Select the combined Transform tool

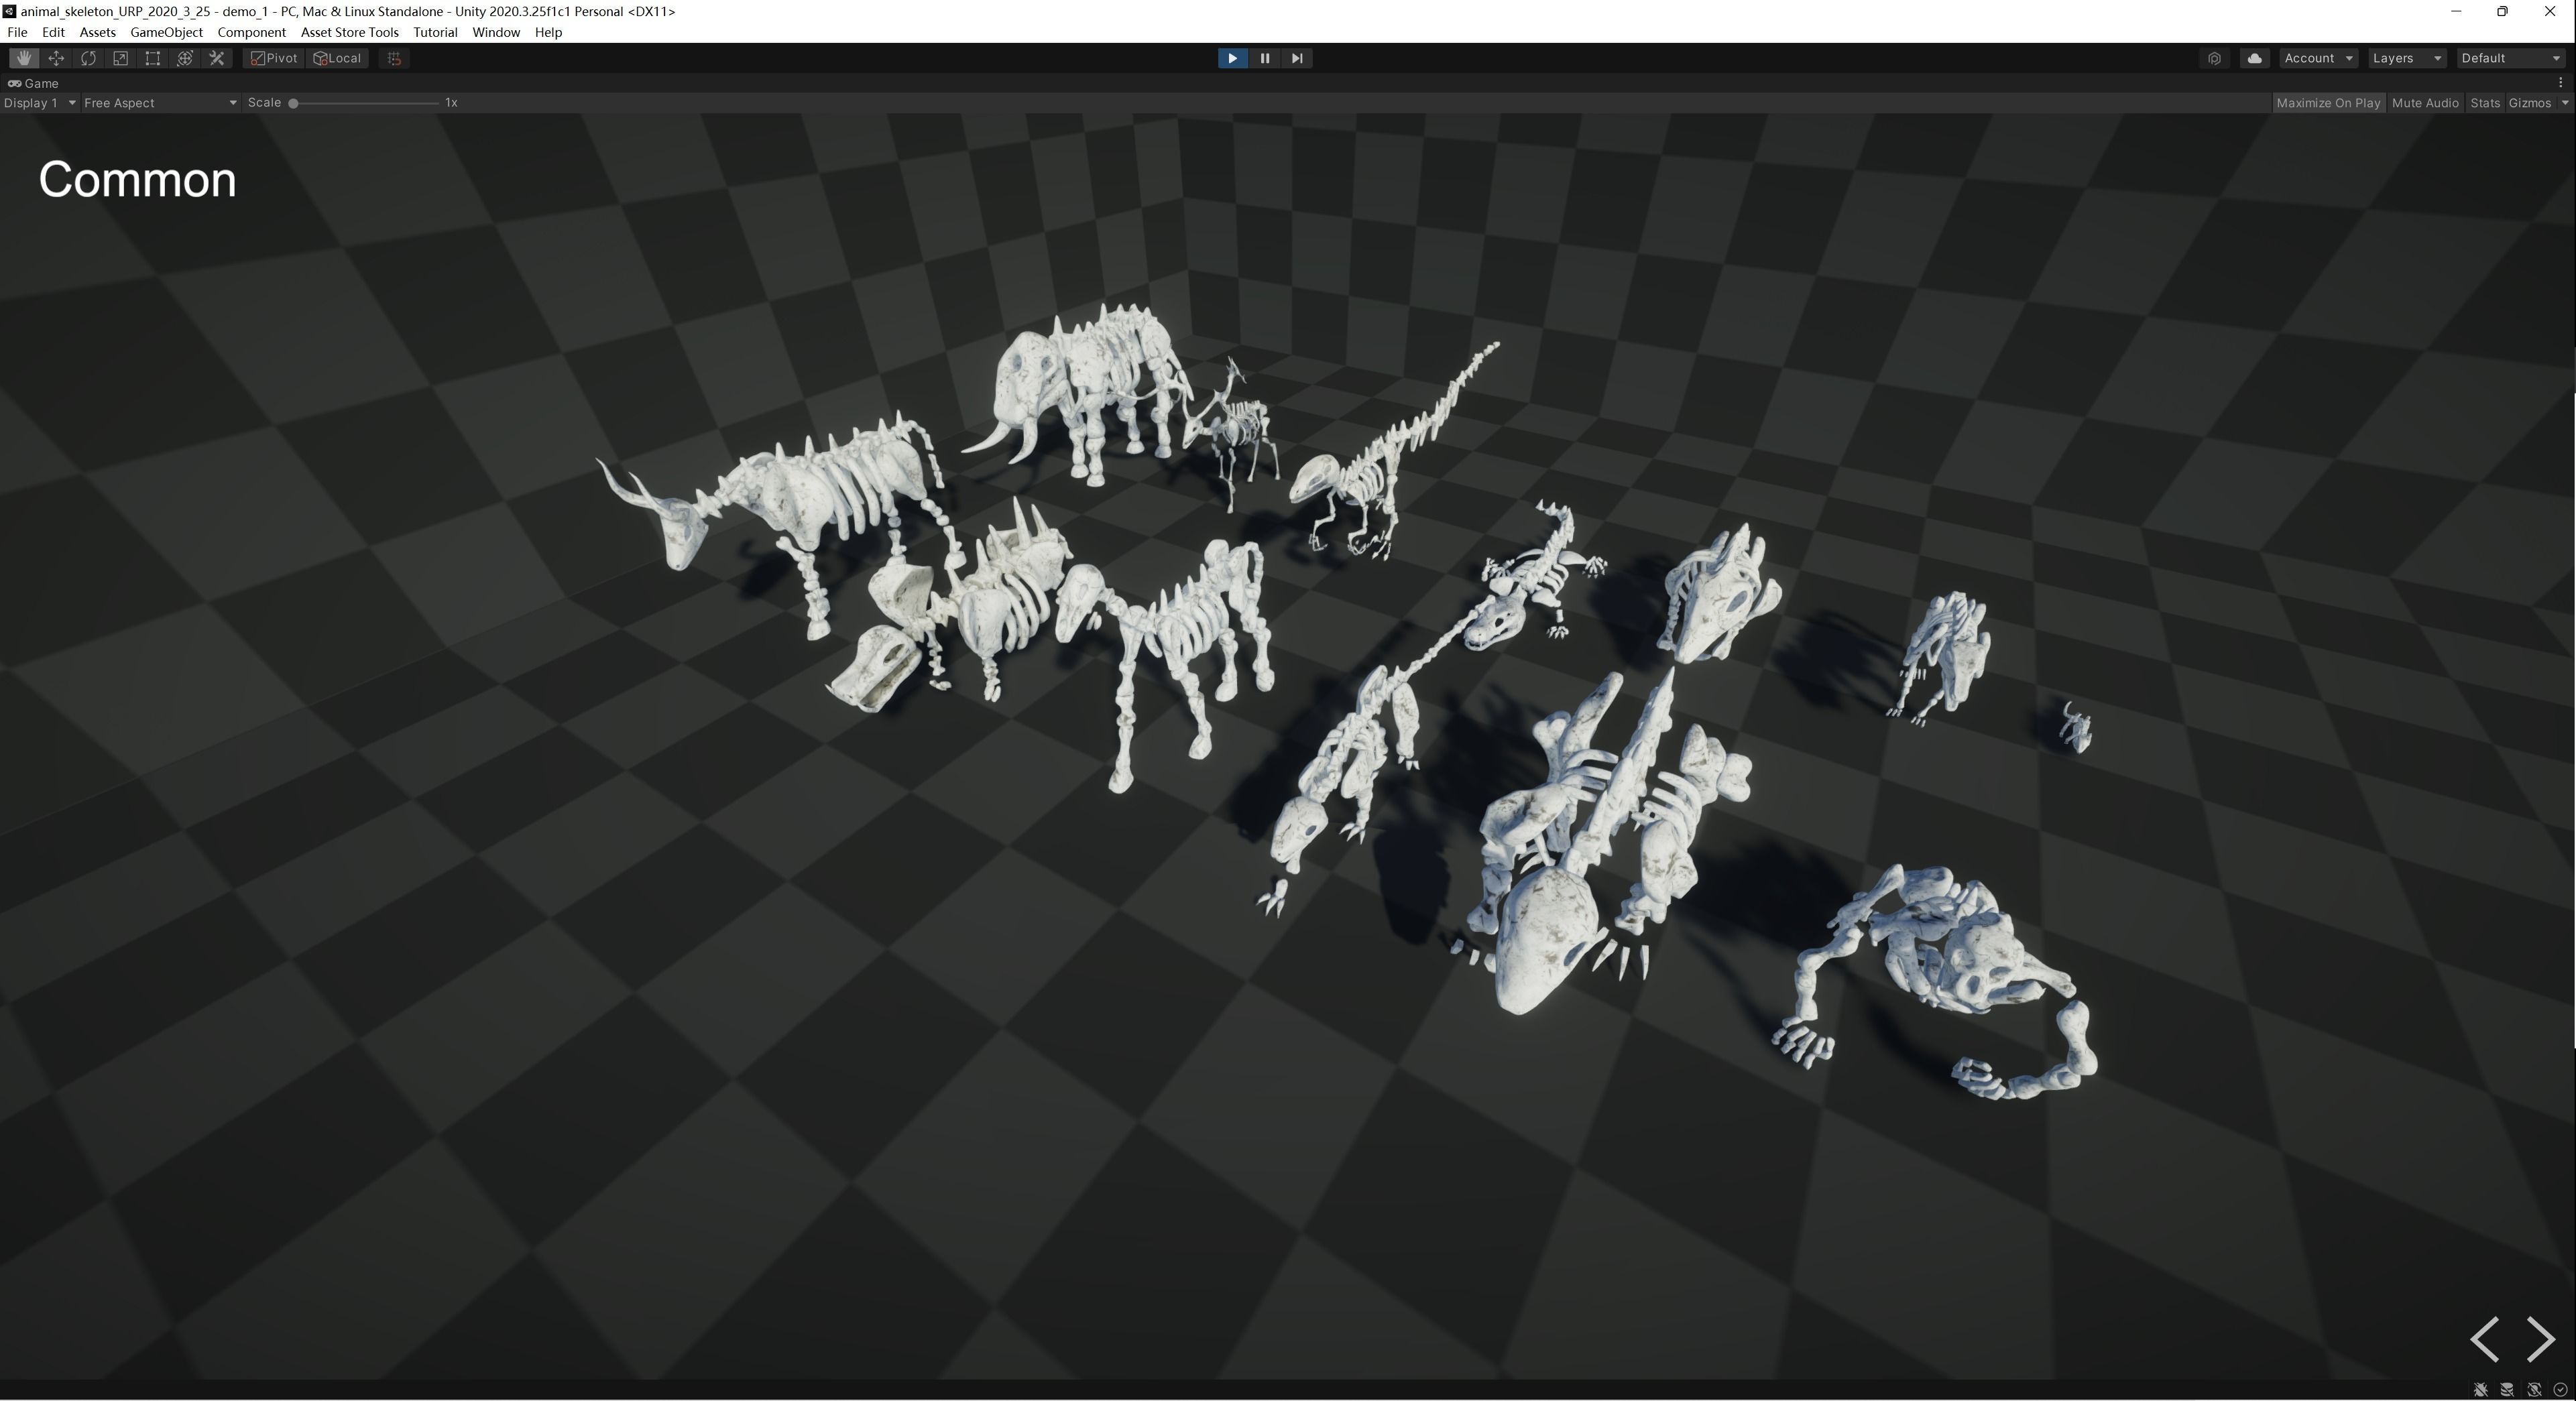tap(184, 58)
